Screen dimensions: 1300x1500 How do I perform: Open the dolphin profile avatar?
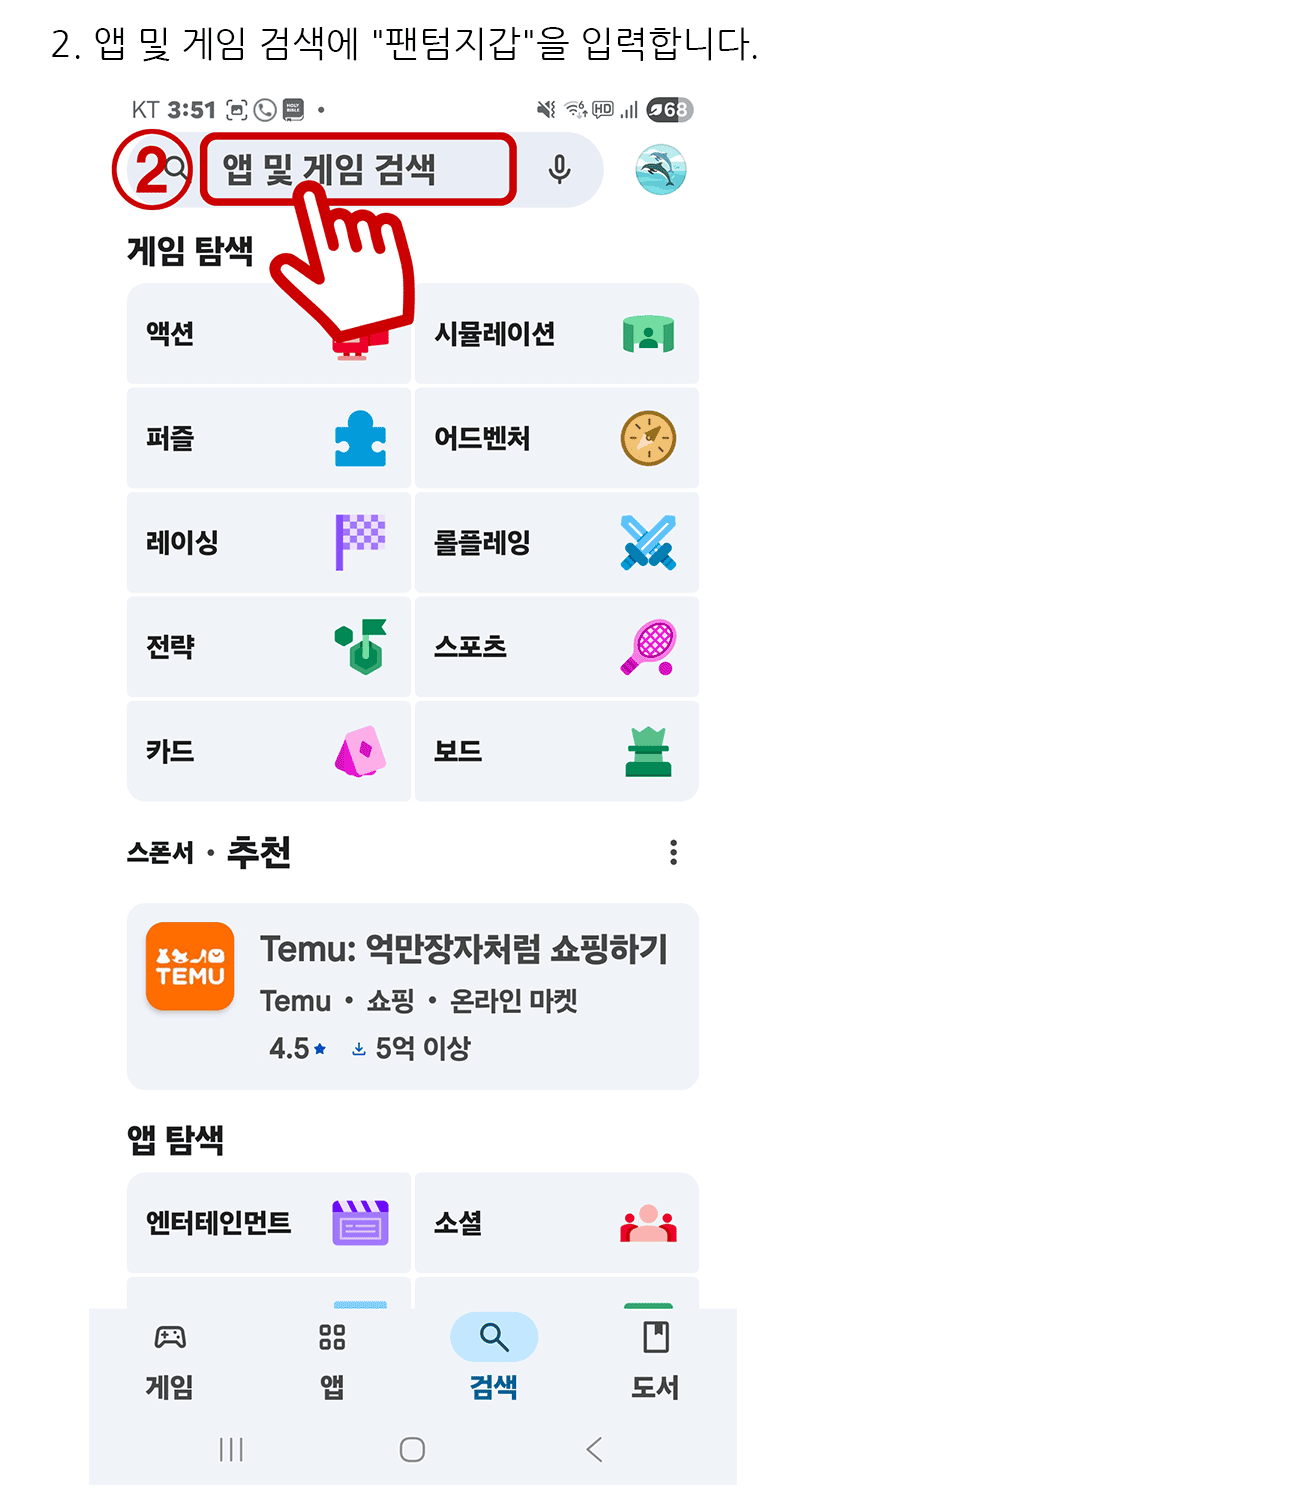coord(661,169)
